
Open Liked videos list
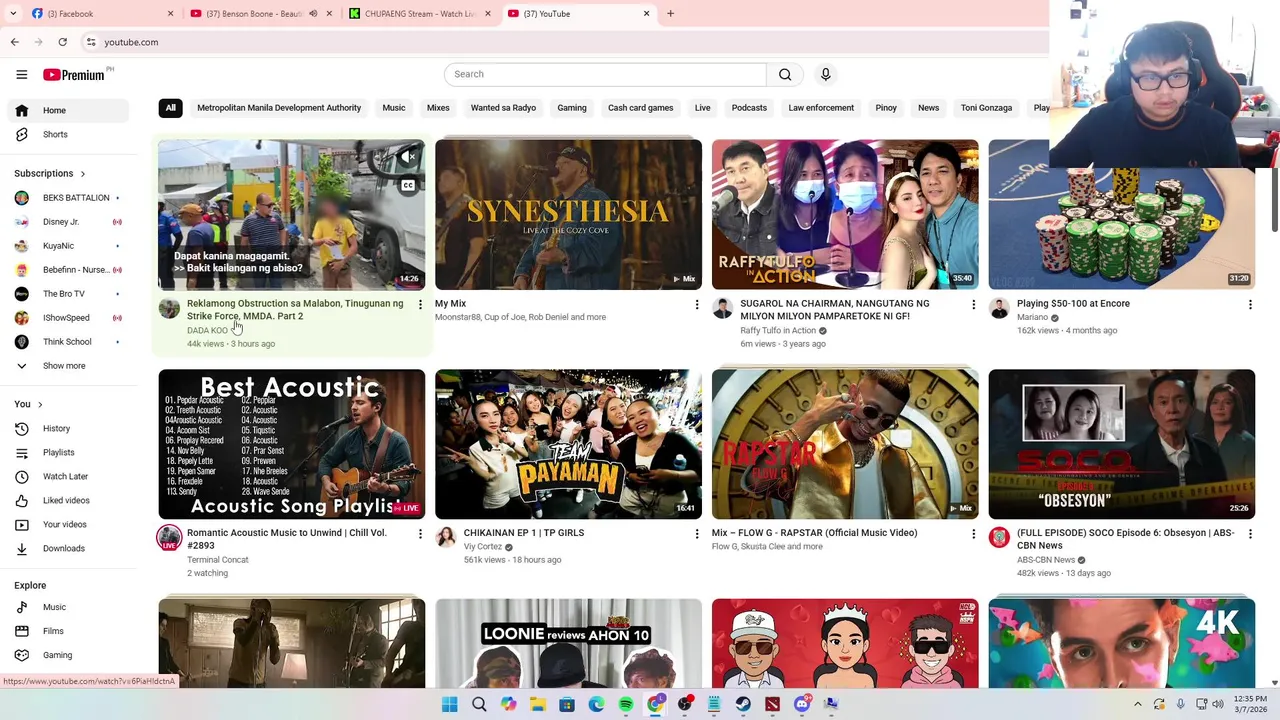70,500
